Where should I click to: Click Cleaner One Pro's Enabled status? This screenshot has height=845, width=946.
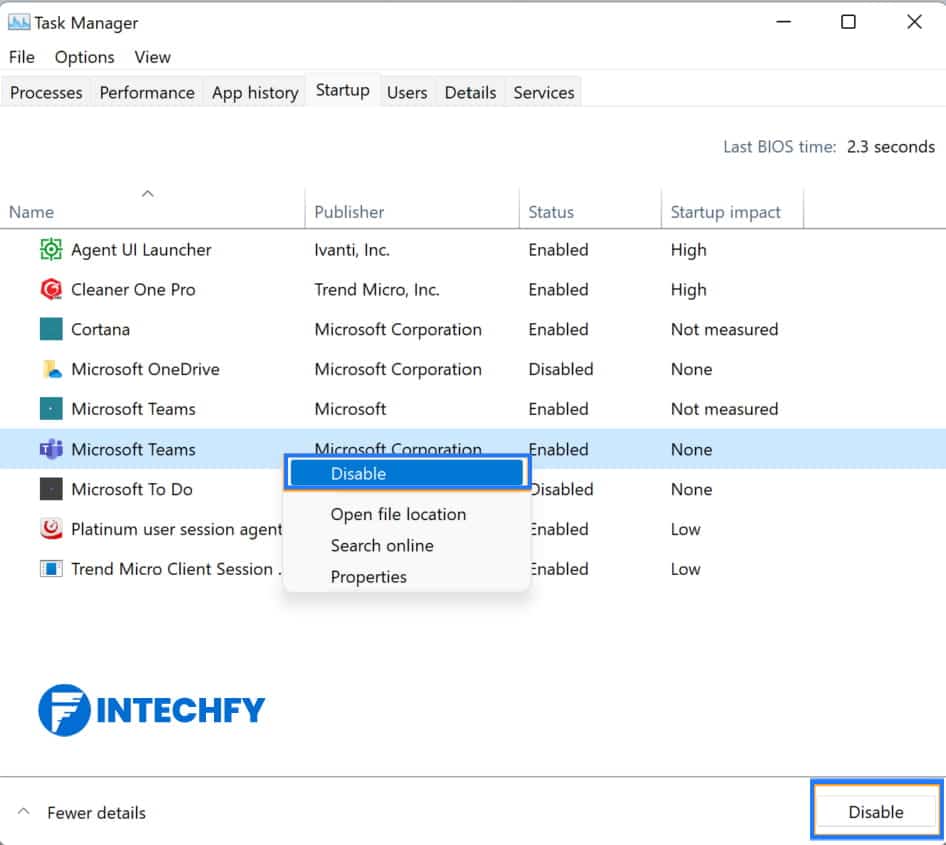coord(558,290)
